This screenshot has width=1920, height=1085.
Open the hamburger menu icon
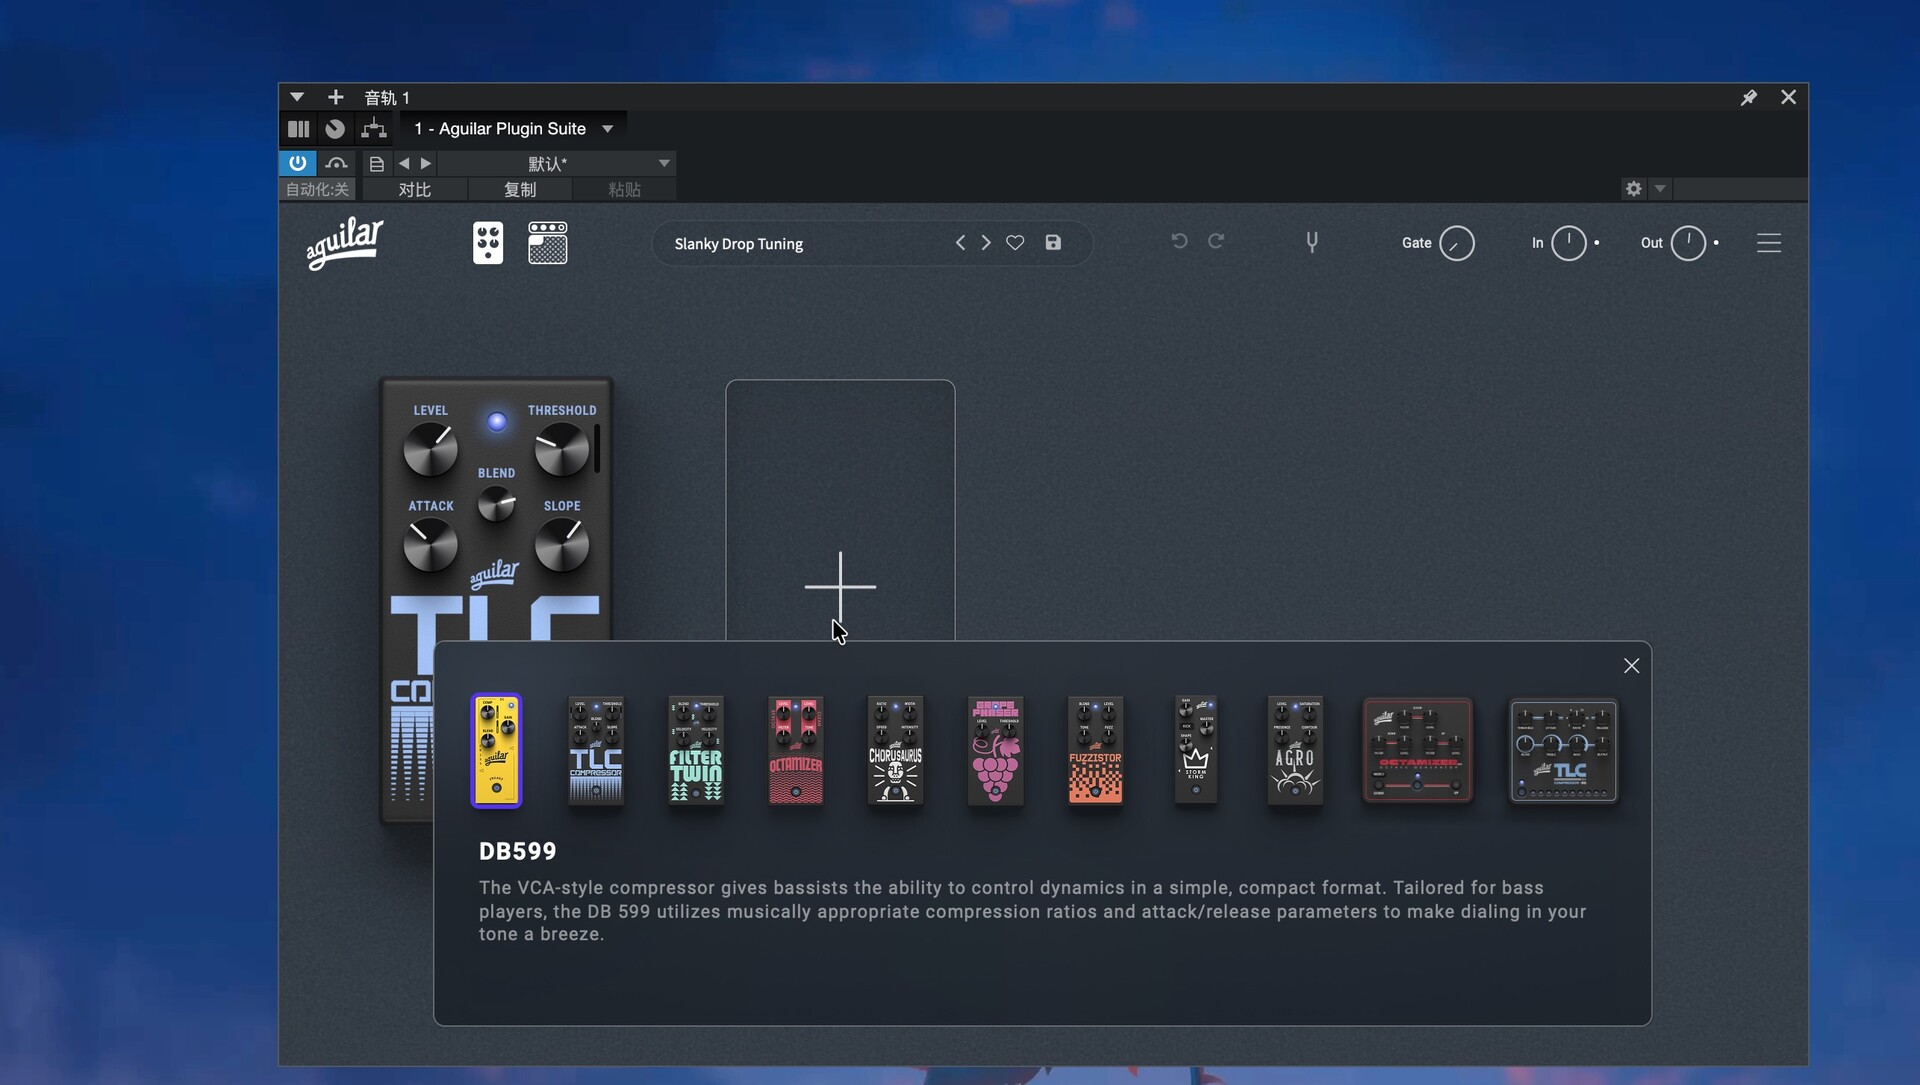pos(1768,243)
